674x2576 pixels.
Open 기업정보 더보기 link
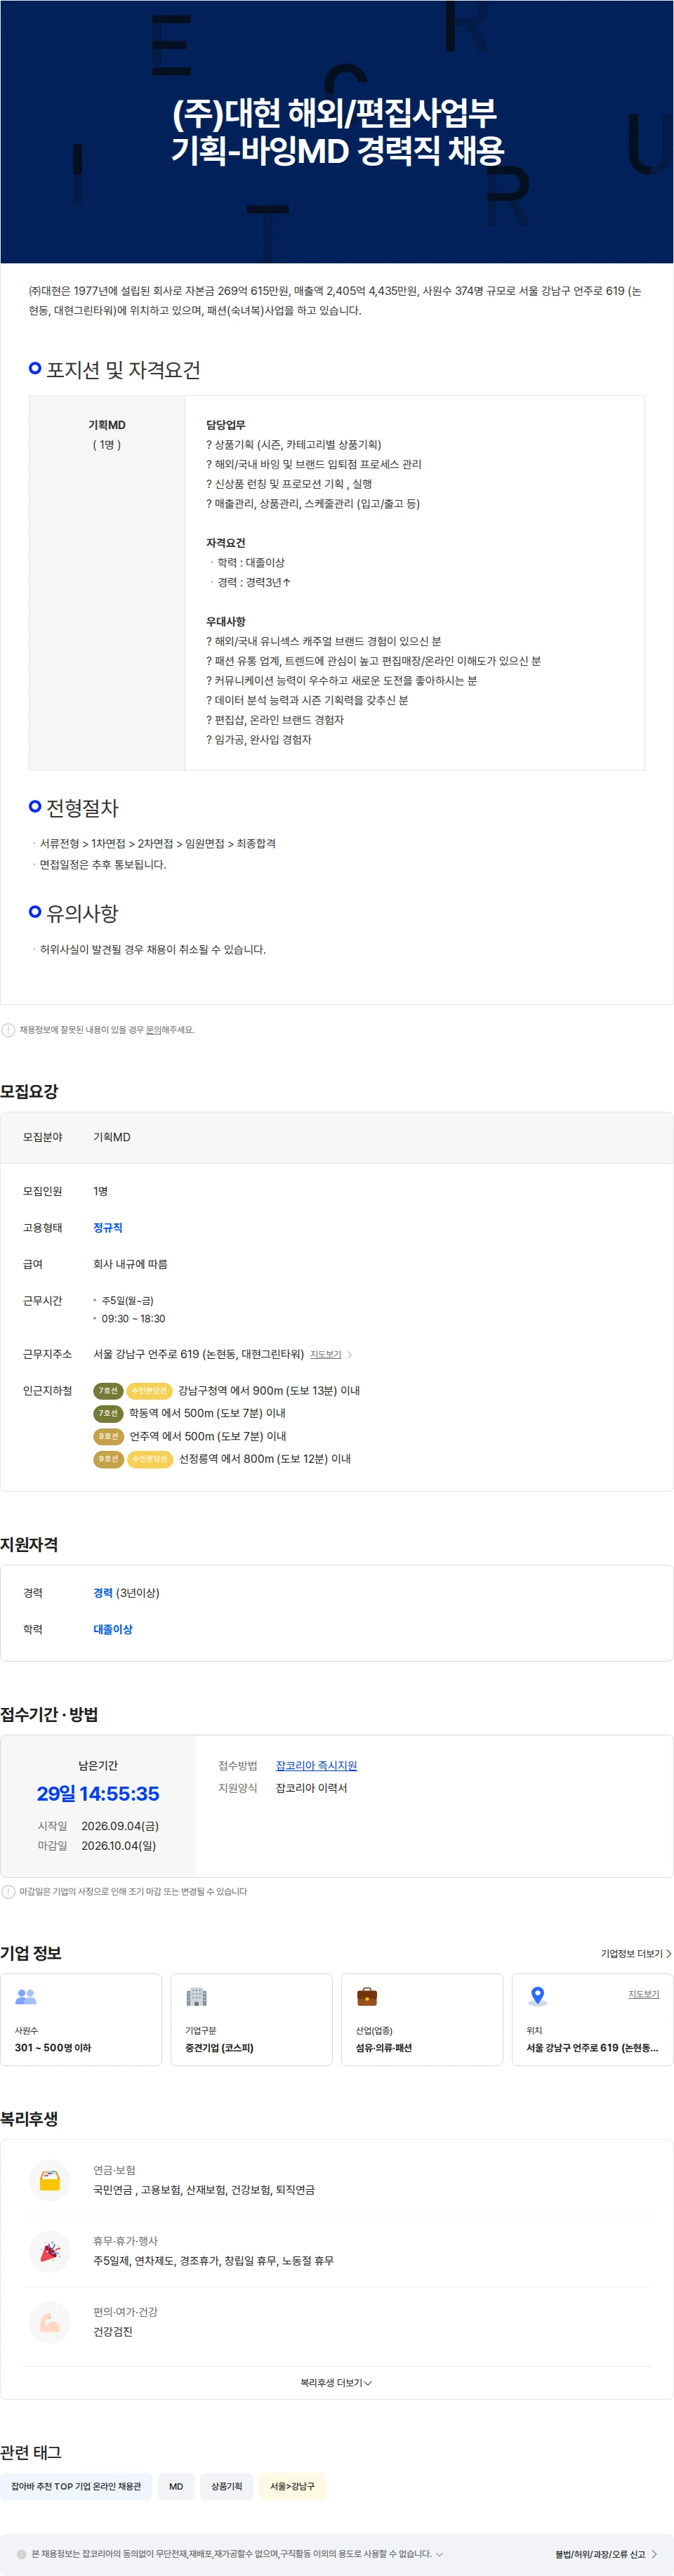point(636,1953)
